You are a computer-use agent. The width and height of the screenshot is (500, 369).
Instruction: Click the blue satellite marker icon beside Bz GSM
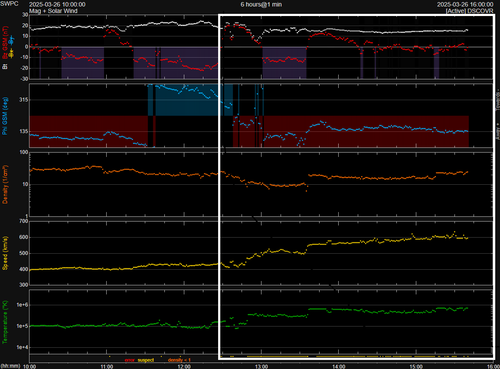click(x=12, y=41)
